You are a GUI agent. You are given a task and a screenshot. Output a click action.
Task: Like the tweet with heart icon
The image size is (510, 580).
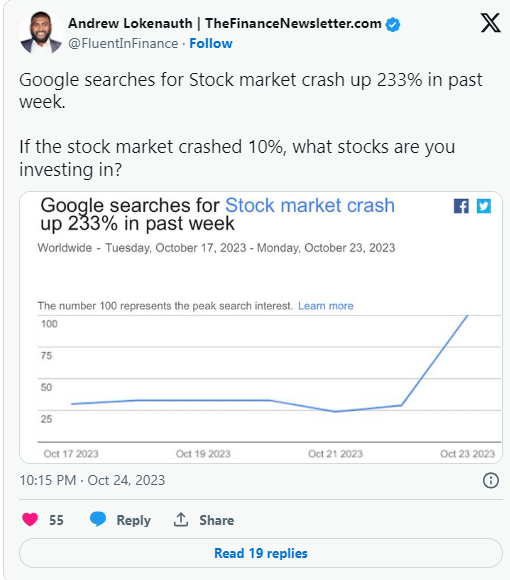point(30,519)
